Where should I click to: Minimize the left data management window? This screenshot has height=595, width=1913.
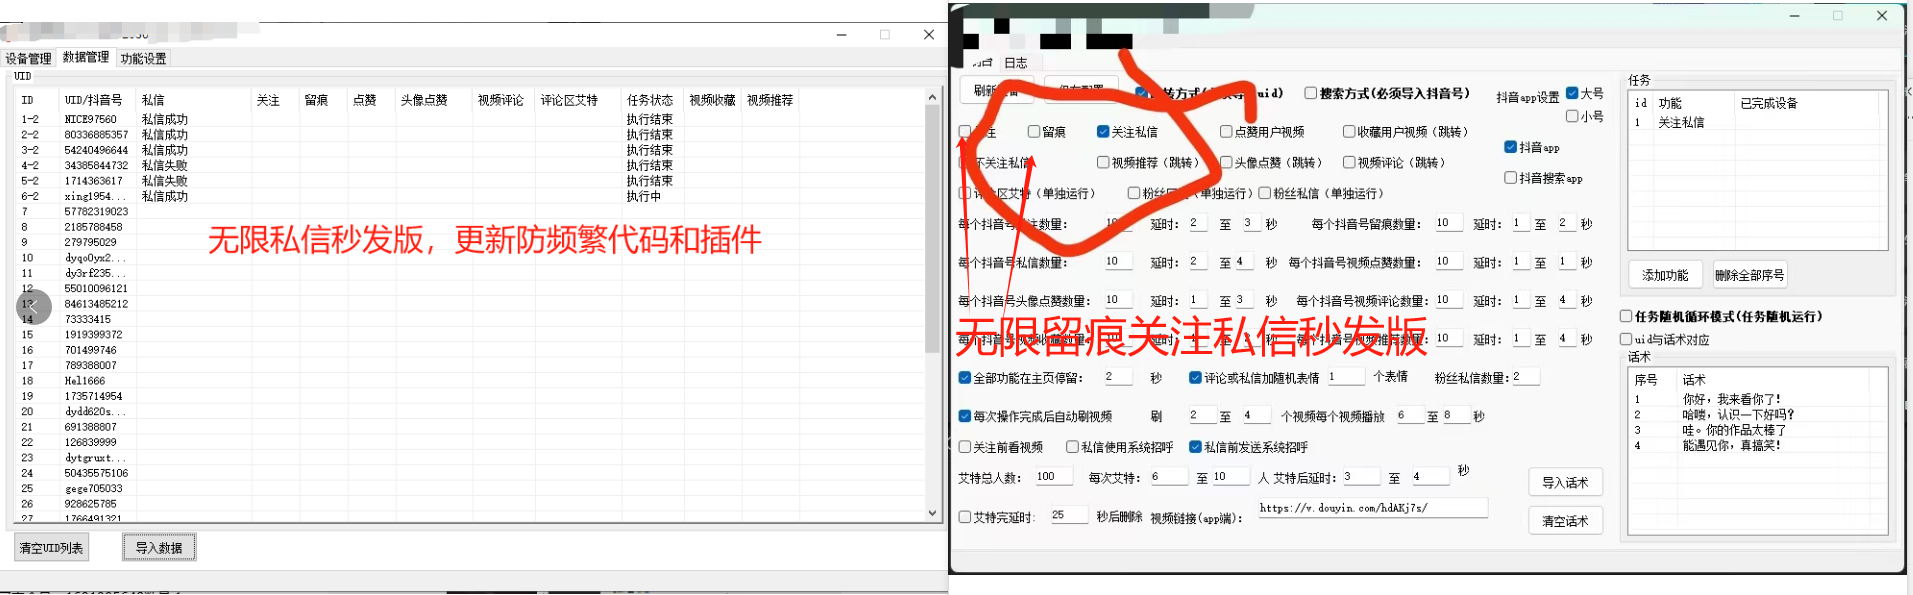842,35
